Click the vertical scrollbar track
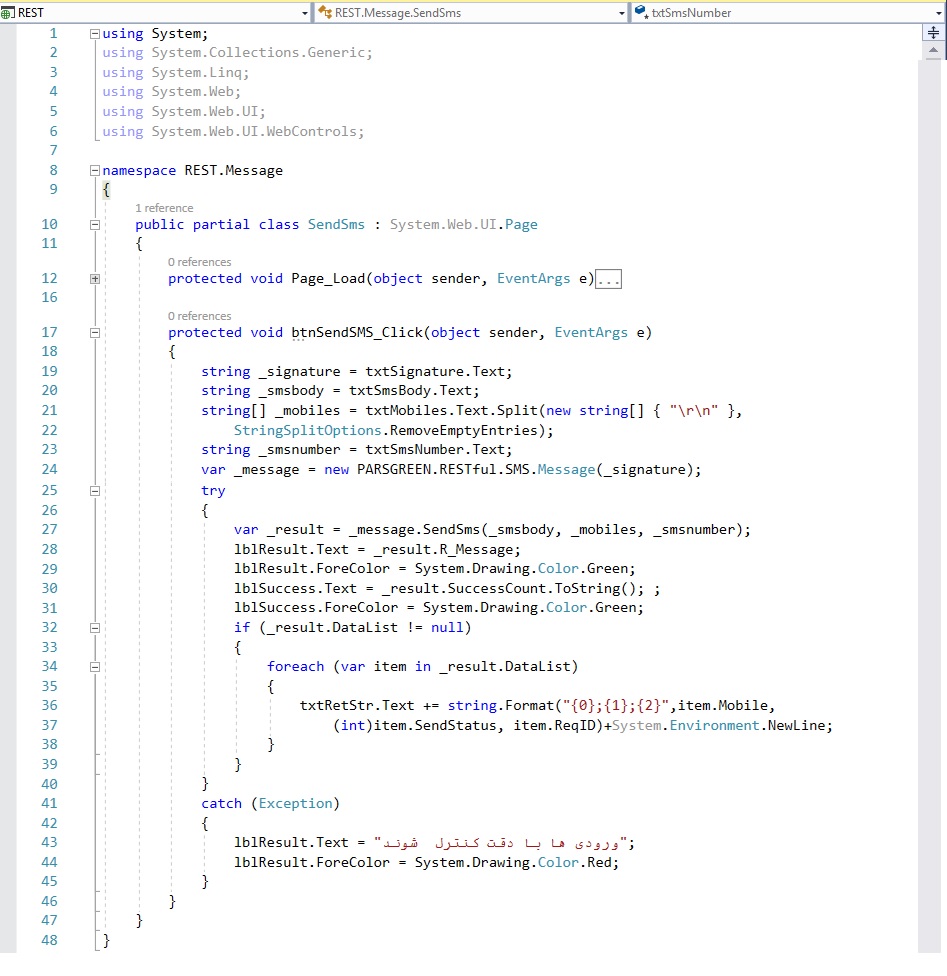 (934, 500)
